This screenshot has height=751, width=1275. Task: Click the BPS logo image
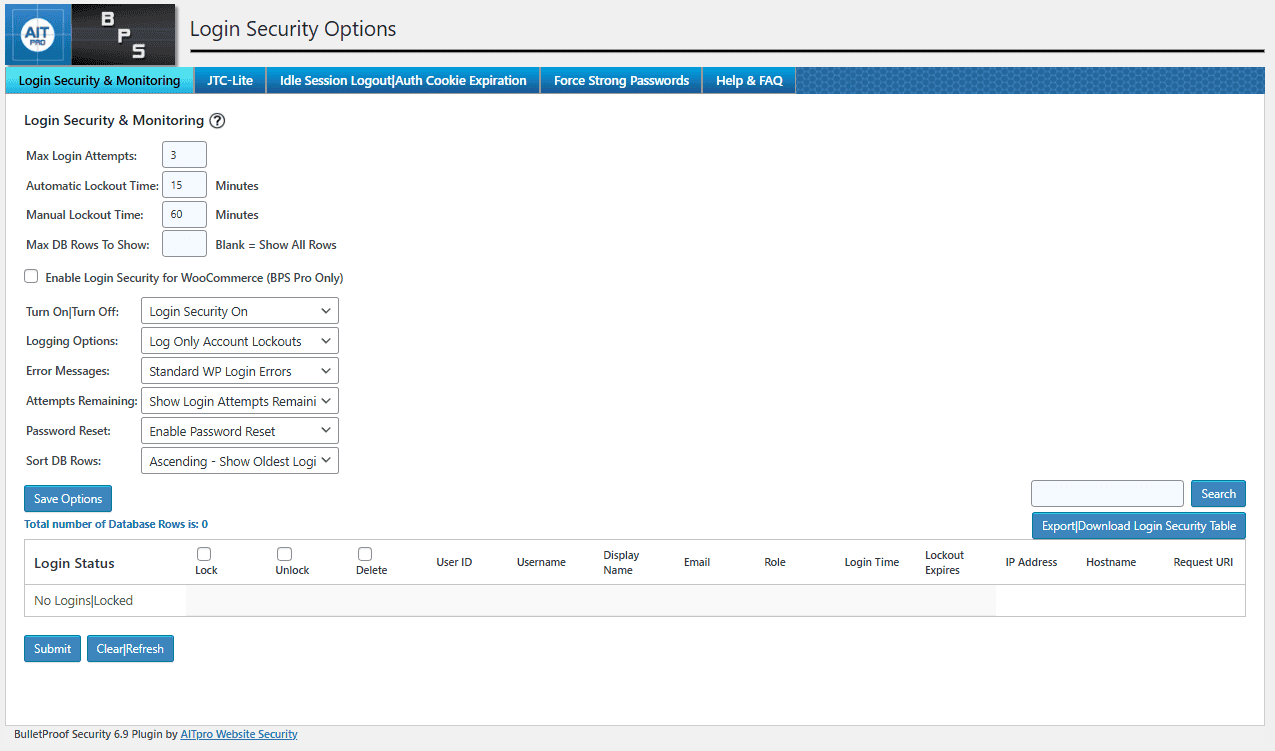click(123, 35)
